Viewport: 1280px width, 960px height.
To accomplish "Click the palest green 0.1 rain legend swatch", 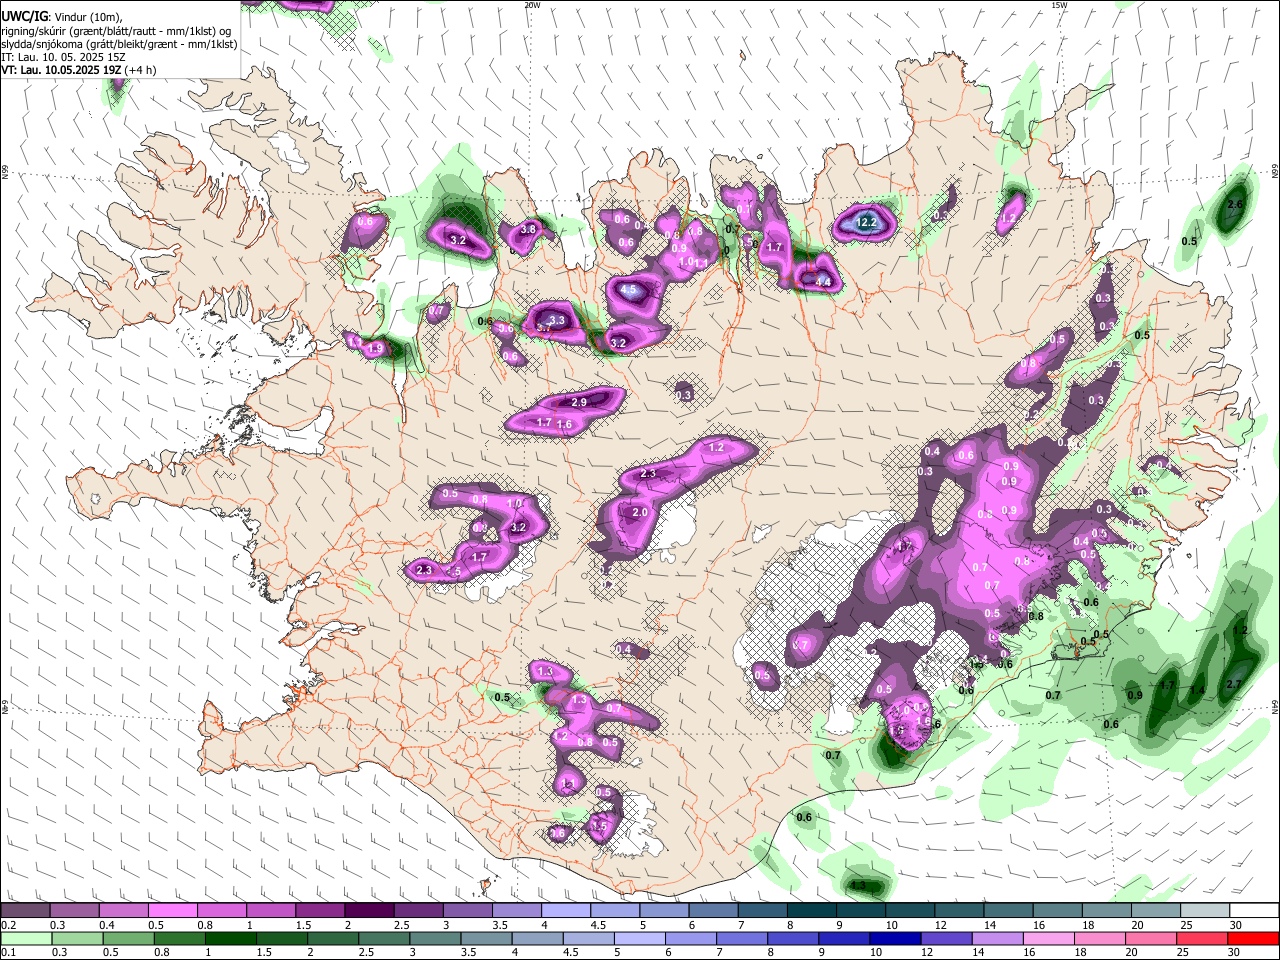I will pos(26,939).
